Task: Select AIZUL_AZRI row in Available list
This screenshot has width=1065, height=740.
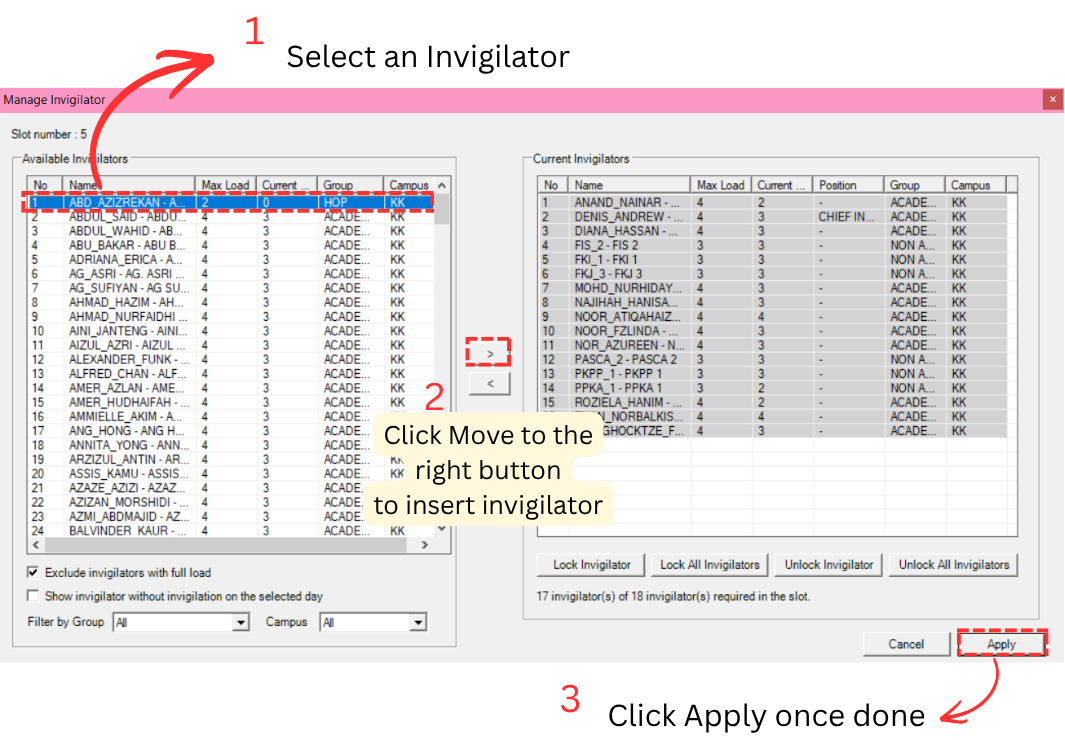Action: click(x=230, y=345)
